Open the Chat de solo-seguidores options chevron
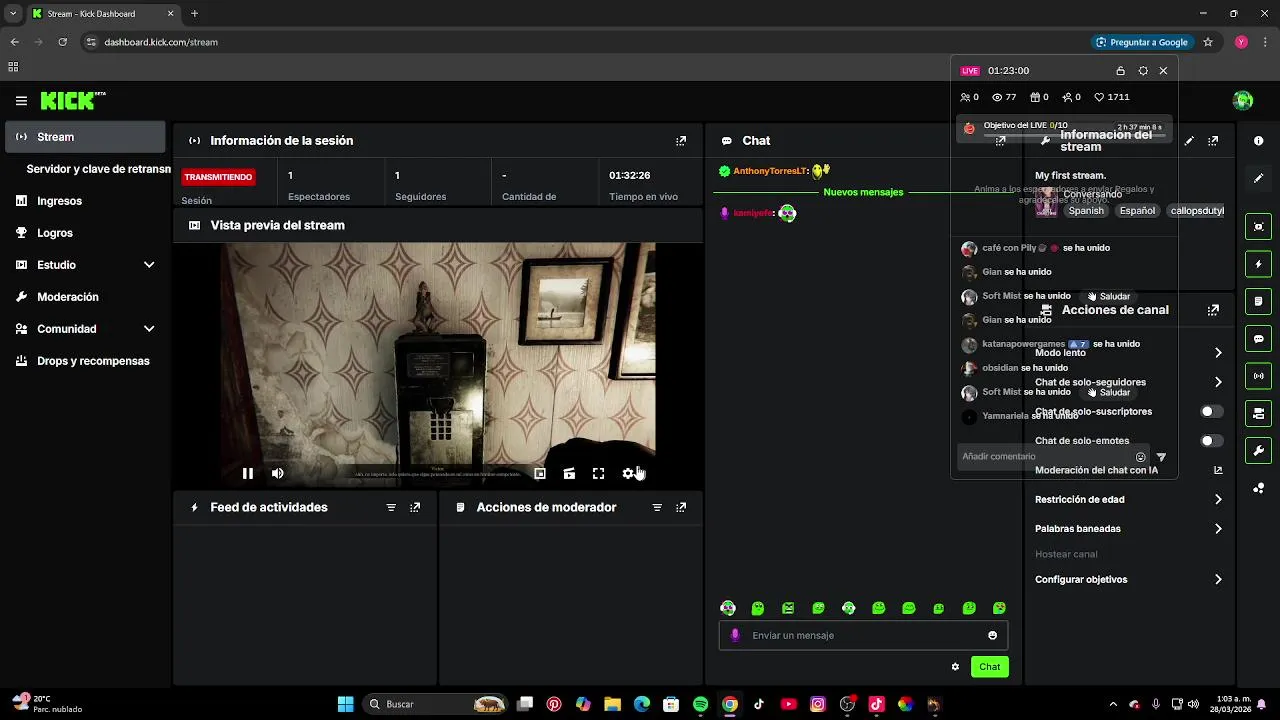This screenshot has width=1280, height=720. coord(1218,382)
